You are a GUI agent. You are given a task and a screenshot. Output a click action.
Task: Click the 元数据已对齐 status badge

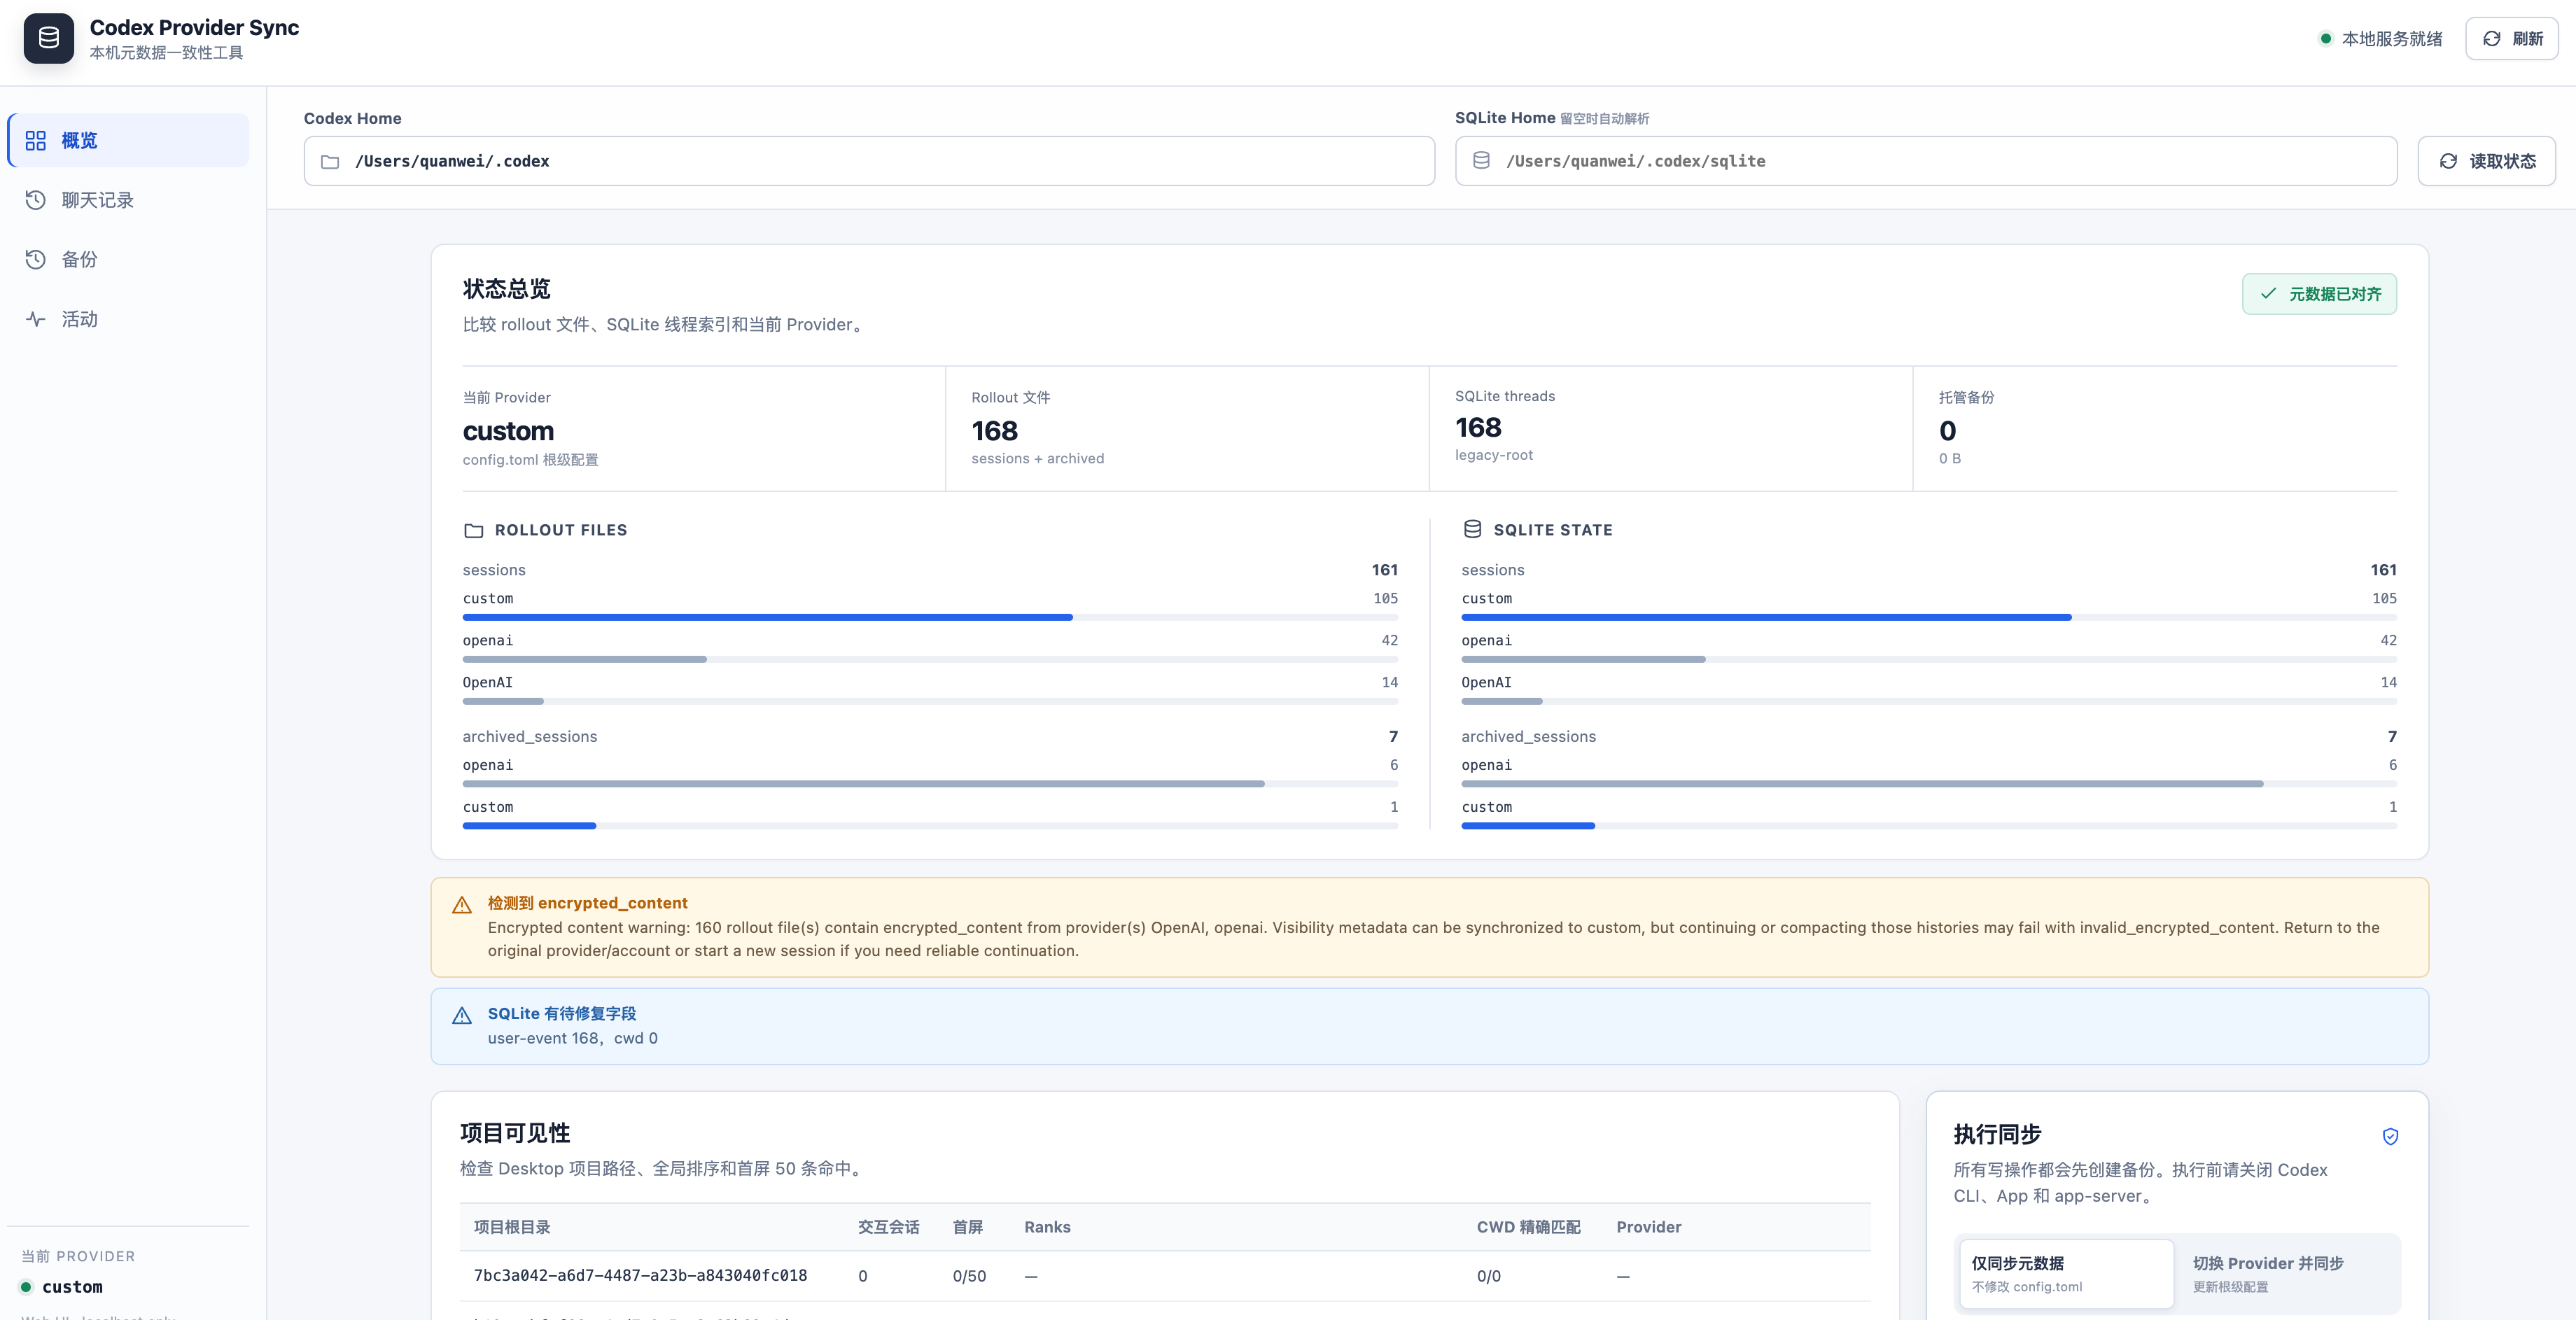tap(2319, 294)
